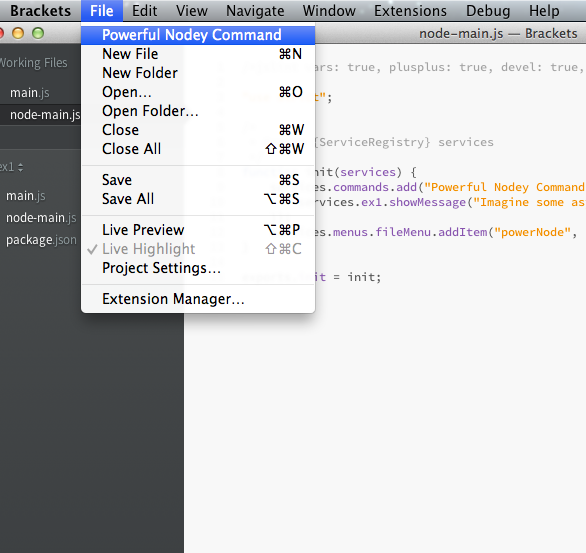Image resolution: width=586 pixels, height=553 pixels.
Task: Click the showMessage call in code
Action: (x=428, y=202)
